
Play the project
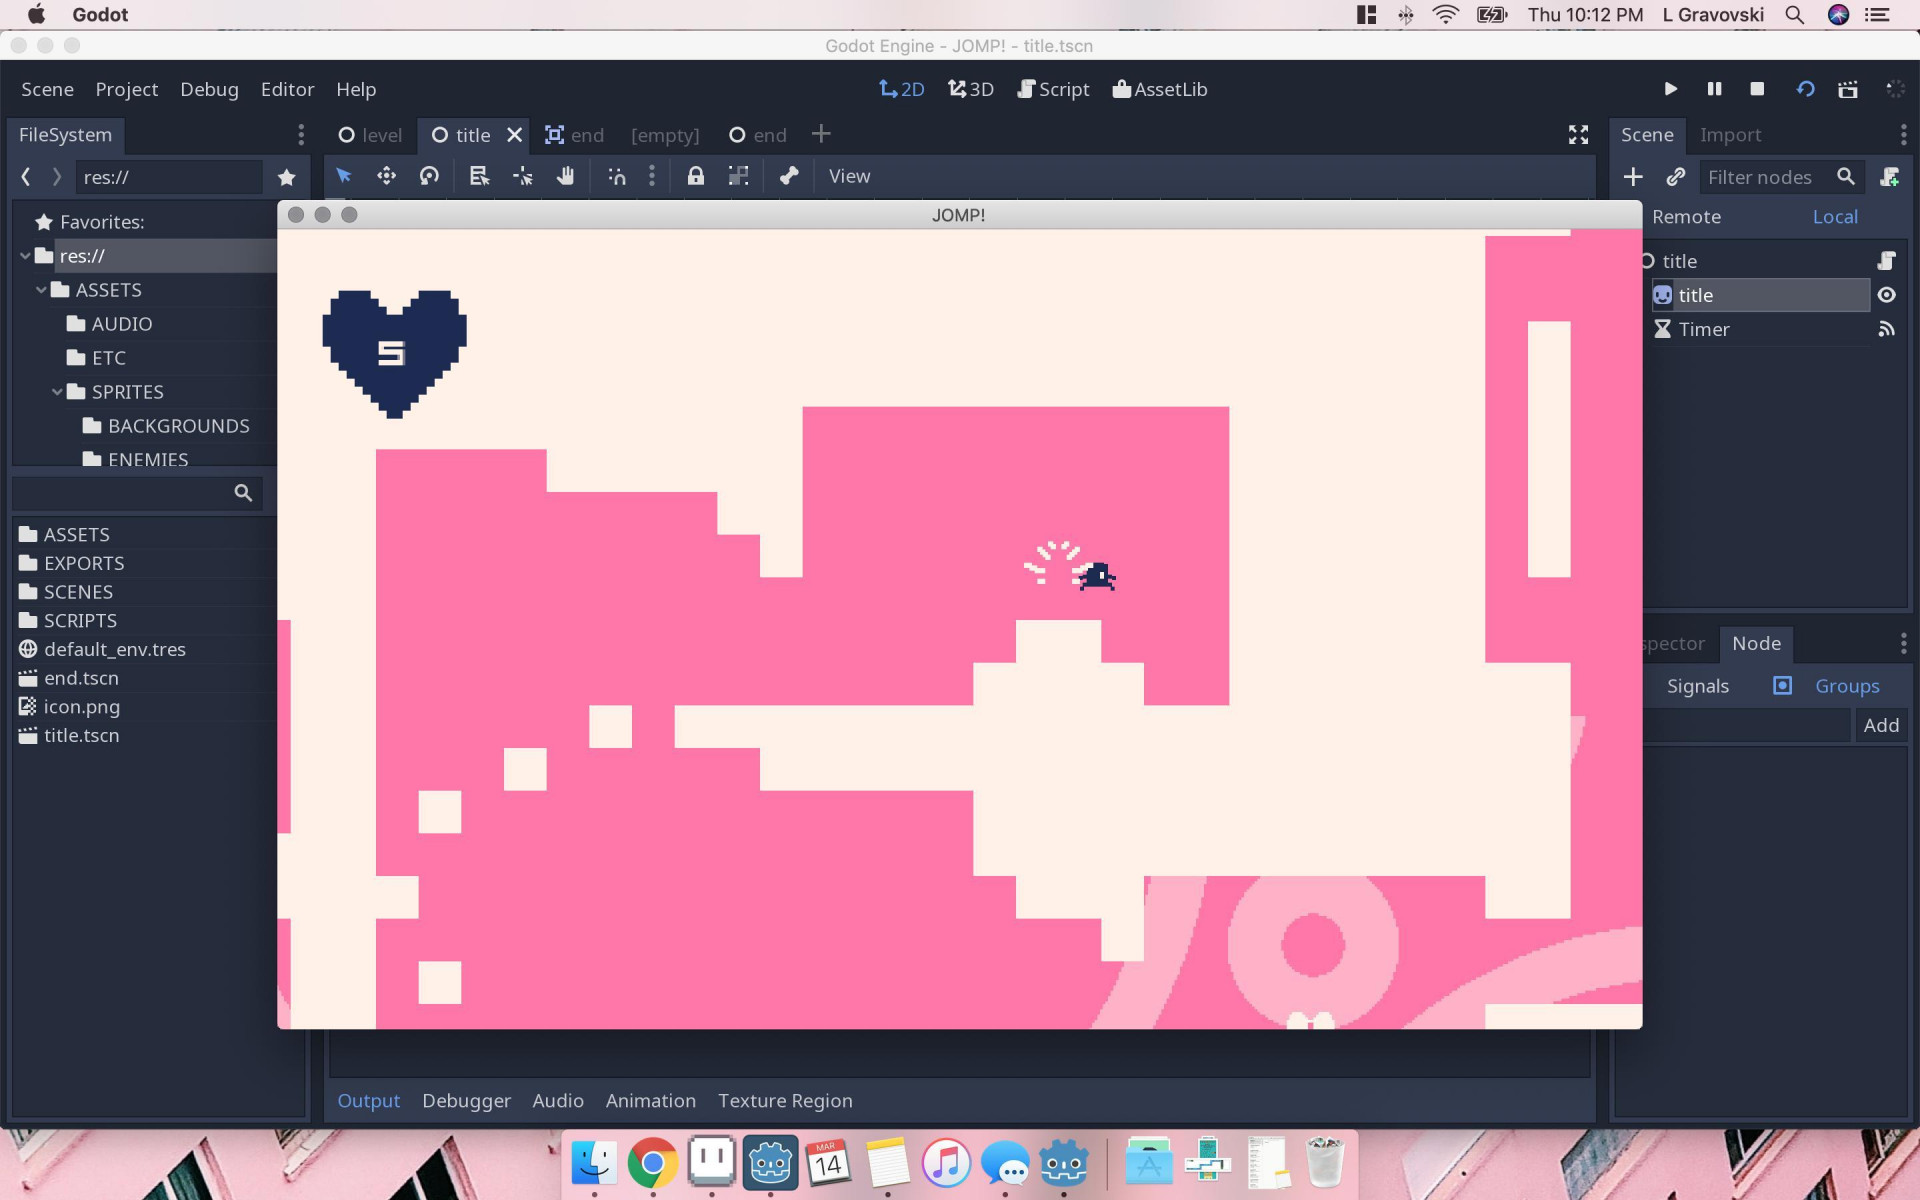click(1671, 89)
